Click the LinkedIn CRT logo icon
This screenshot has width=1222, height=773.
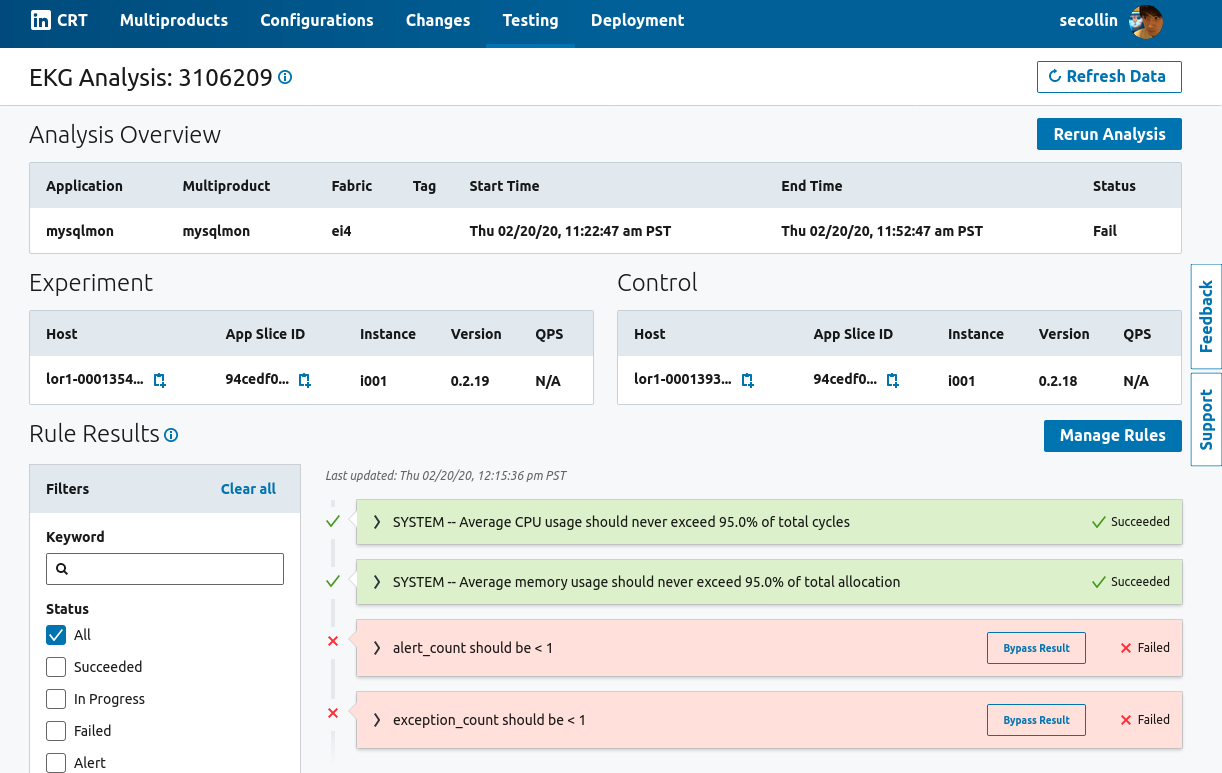(x=40, y=20)
